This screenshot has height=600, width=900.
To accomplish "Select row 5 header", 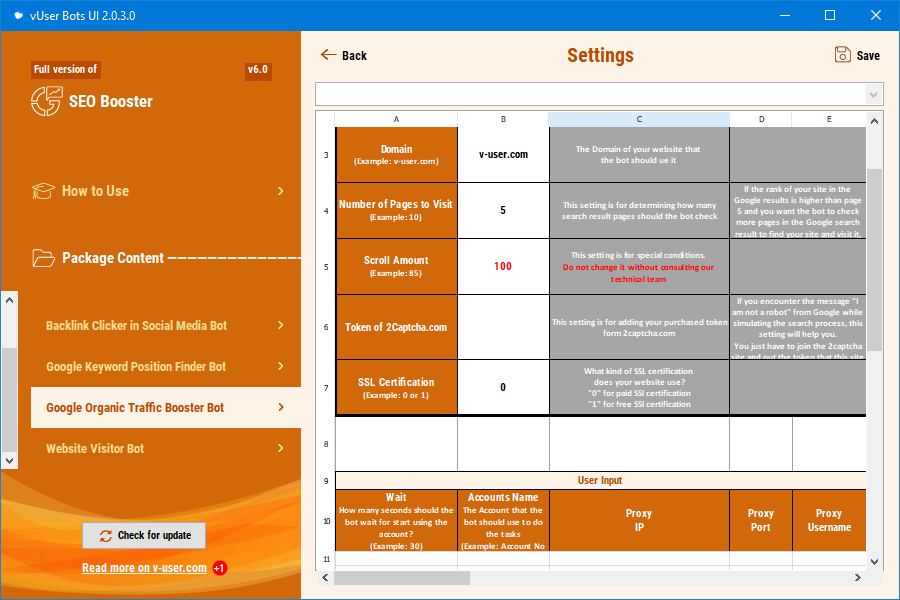I will (326, 266).
